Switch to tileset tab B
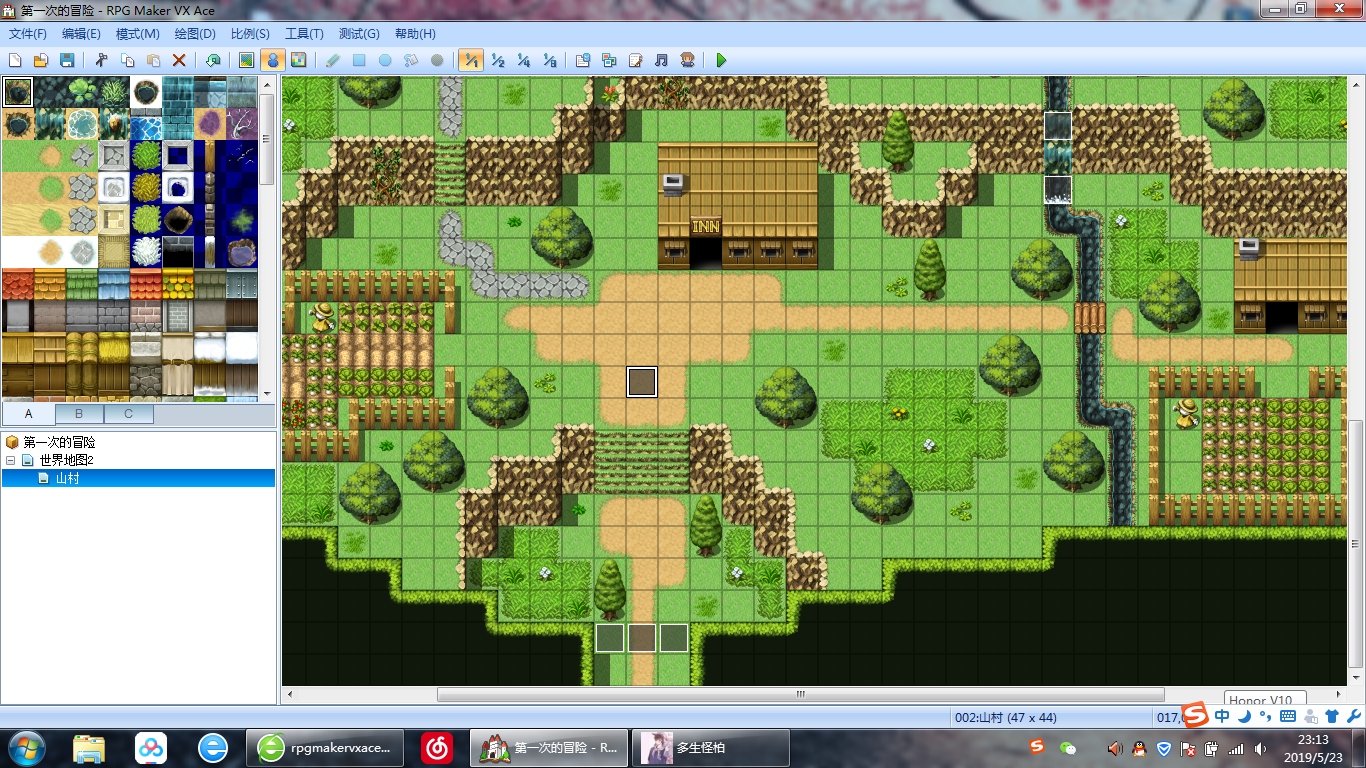The width and height of the screenshot is (1366, 768). click(x=79, y=414)
